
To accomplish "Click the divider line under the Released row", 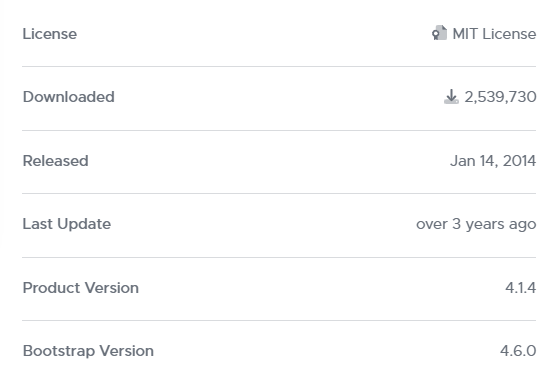I will click(x=279, y=194).
